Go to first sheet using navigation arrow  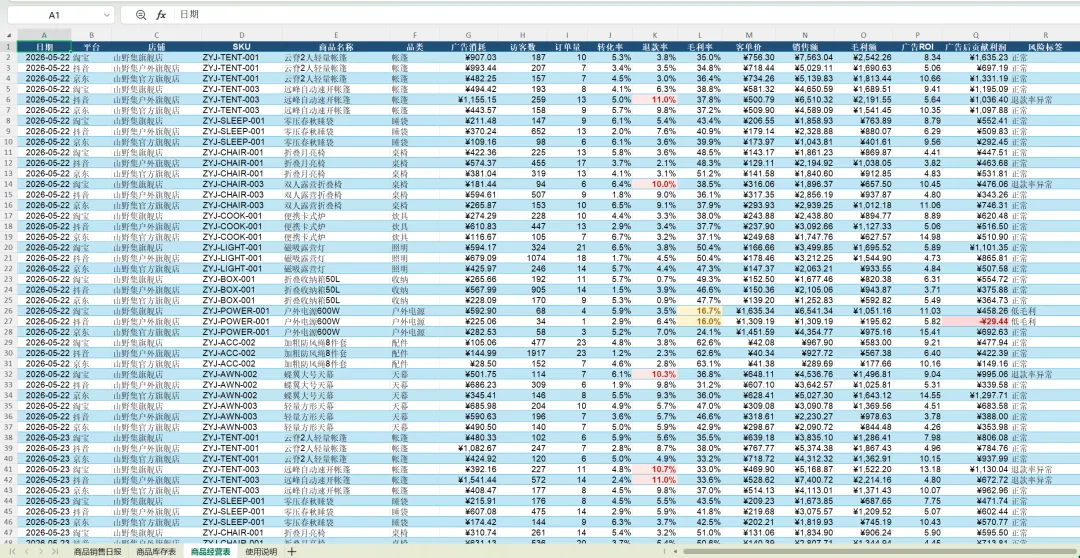pos(12,552)
